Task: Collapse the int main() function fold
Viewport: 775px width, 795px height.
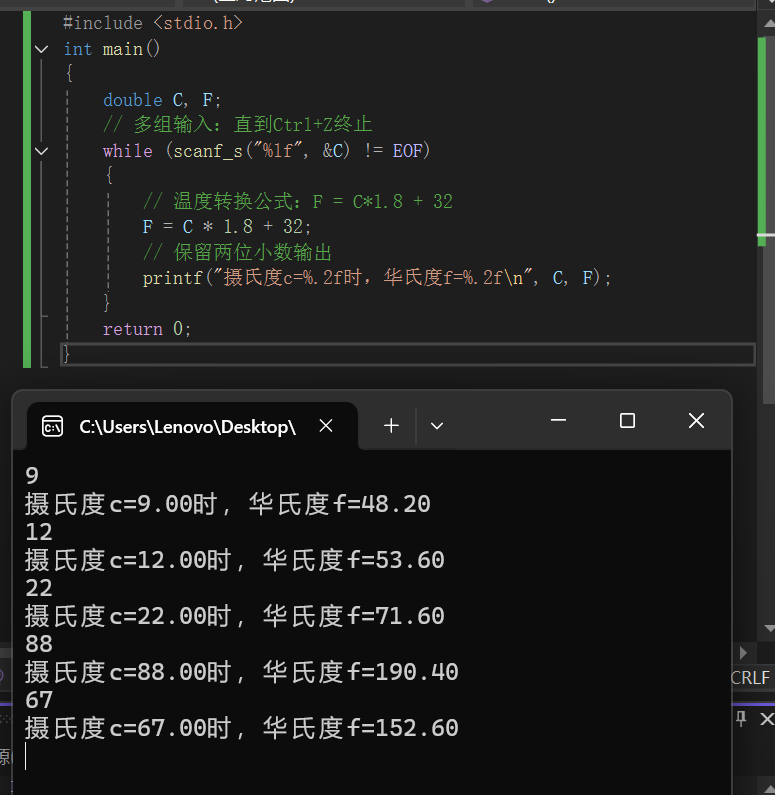Action: point(42,50)
